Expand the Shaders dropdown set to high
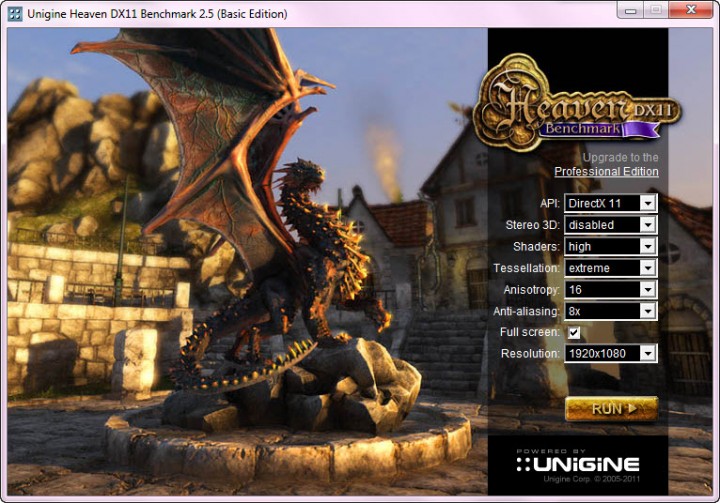720x503 pixels. 611,246
